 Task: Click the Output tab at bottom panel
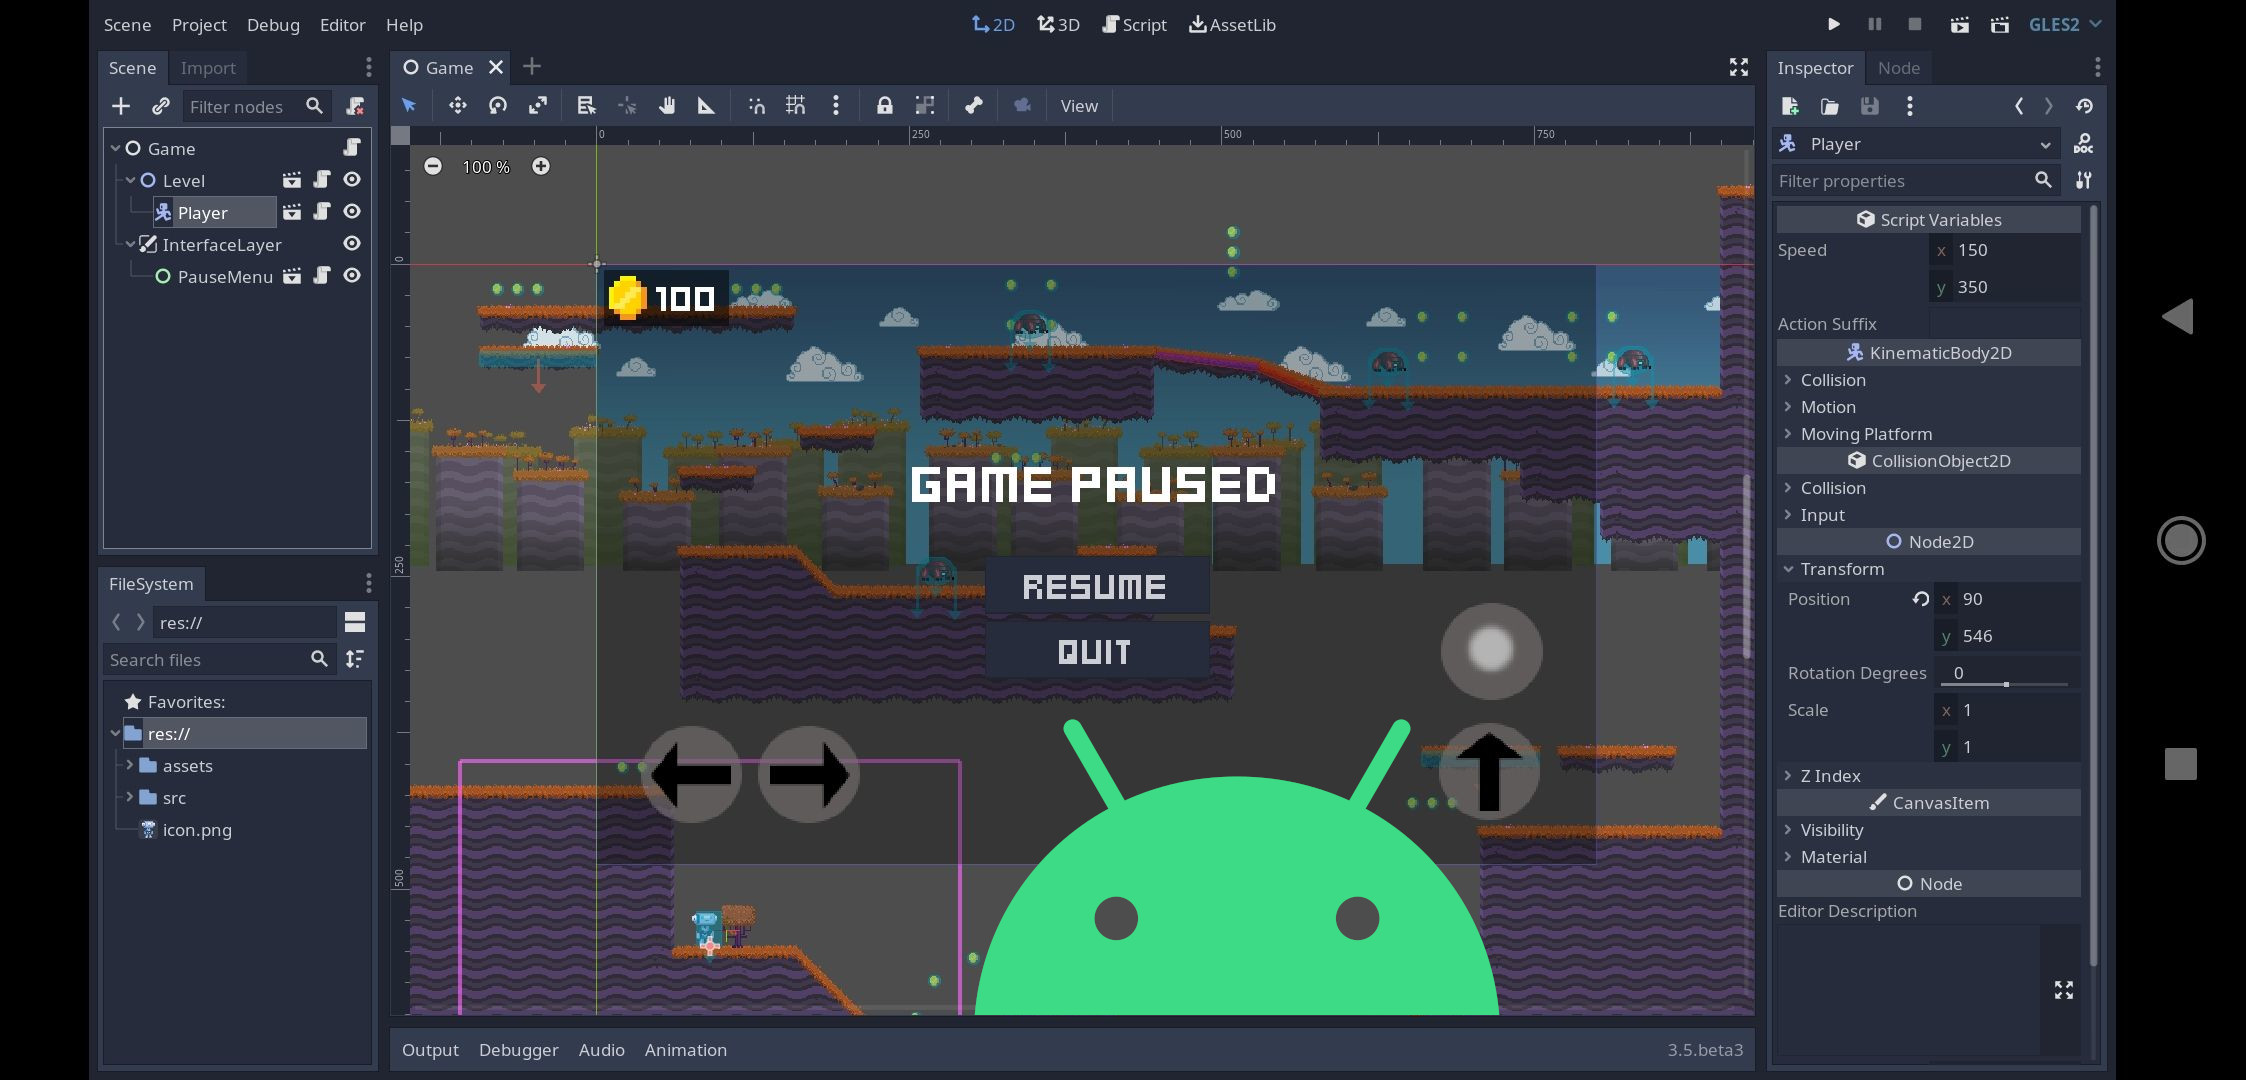pyautogui.click(x=428, y=1050)
